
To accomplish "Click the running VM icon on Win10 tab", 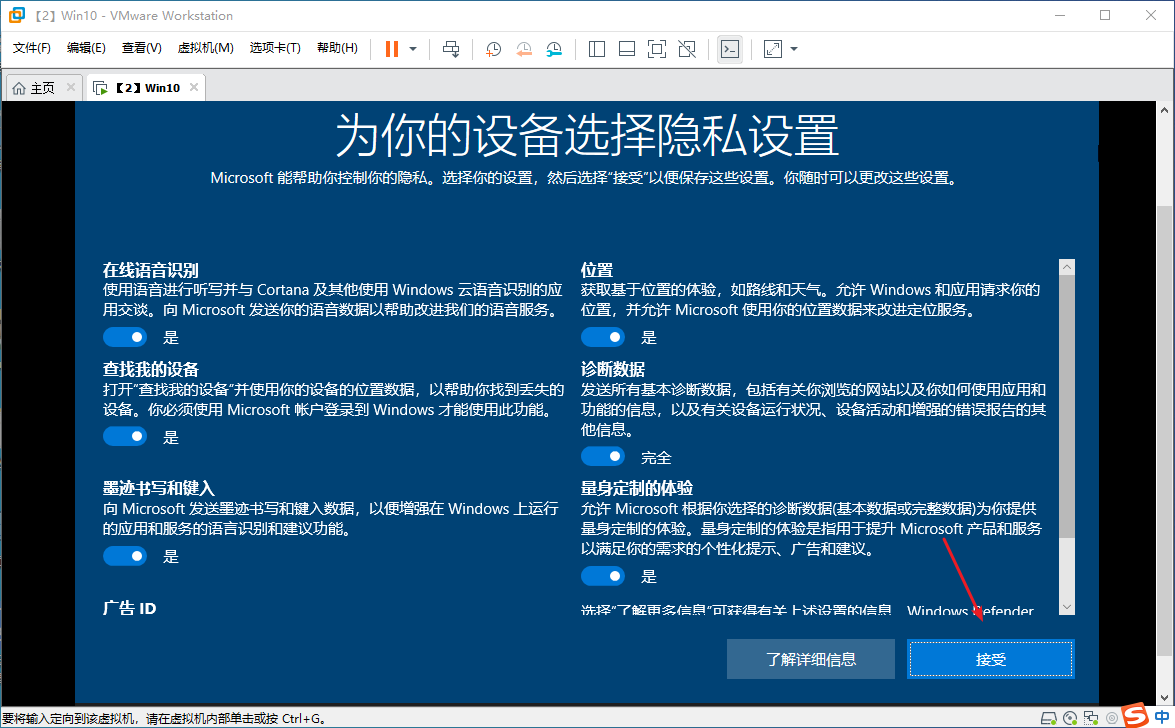I will [100, 88].
